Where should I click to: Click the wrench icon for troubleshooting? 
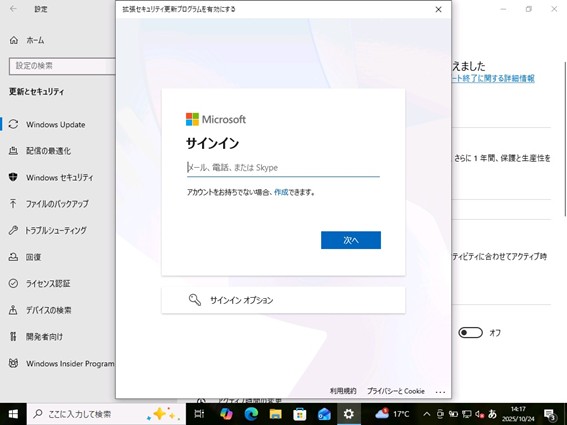pos(13,230)
